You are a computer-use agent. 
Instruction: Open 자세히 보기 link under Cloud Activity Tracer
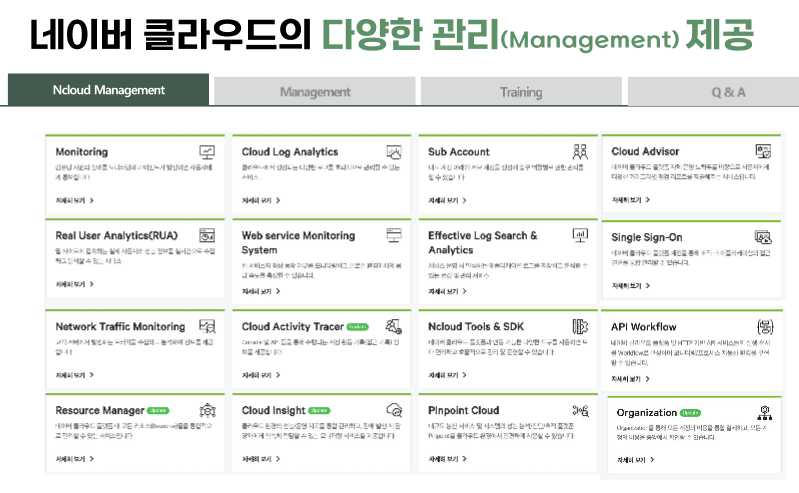click(x=261, y=375)
